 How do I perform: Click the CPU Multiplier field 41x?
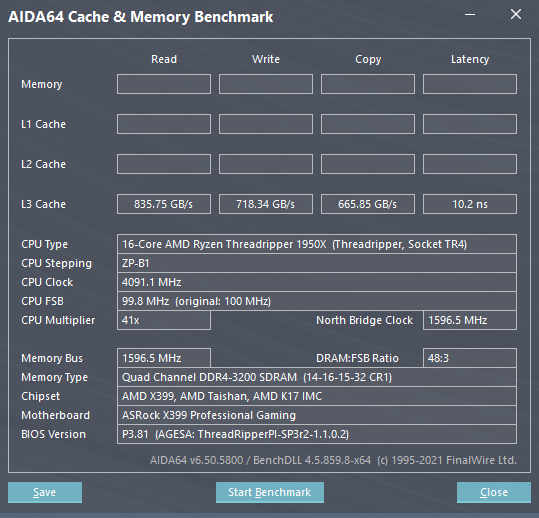(x=164, y=320)
